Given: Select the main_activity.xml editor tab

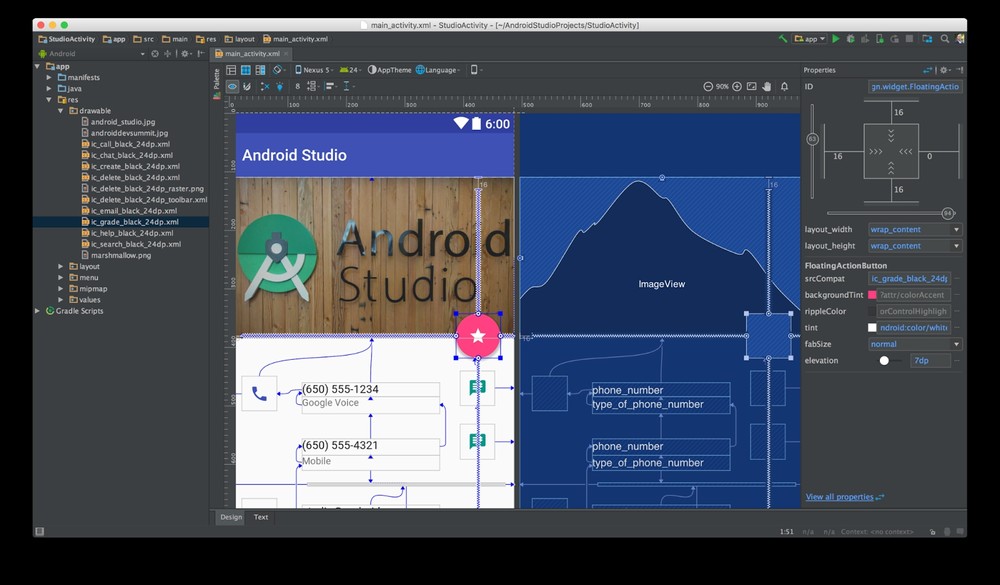Looking at the screenshot, I should (x=250, y=53).
